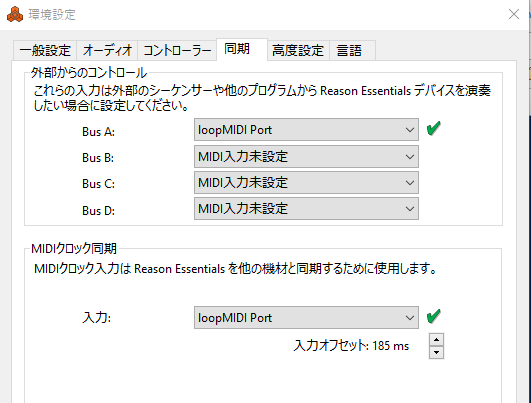The height and width of the screenshot is (403, 531).
Task: Switch to the 高度設定 tab
Action: (298, 50)
